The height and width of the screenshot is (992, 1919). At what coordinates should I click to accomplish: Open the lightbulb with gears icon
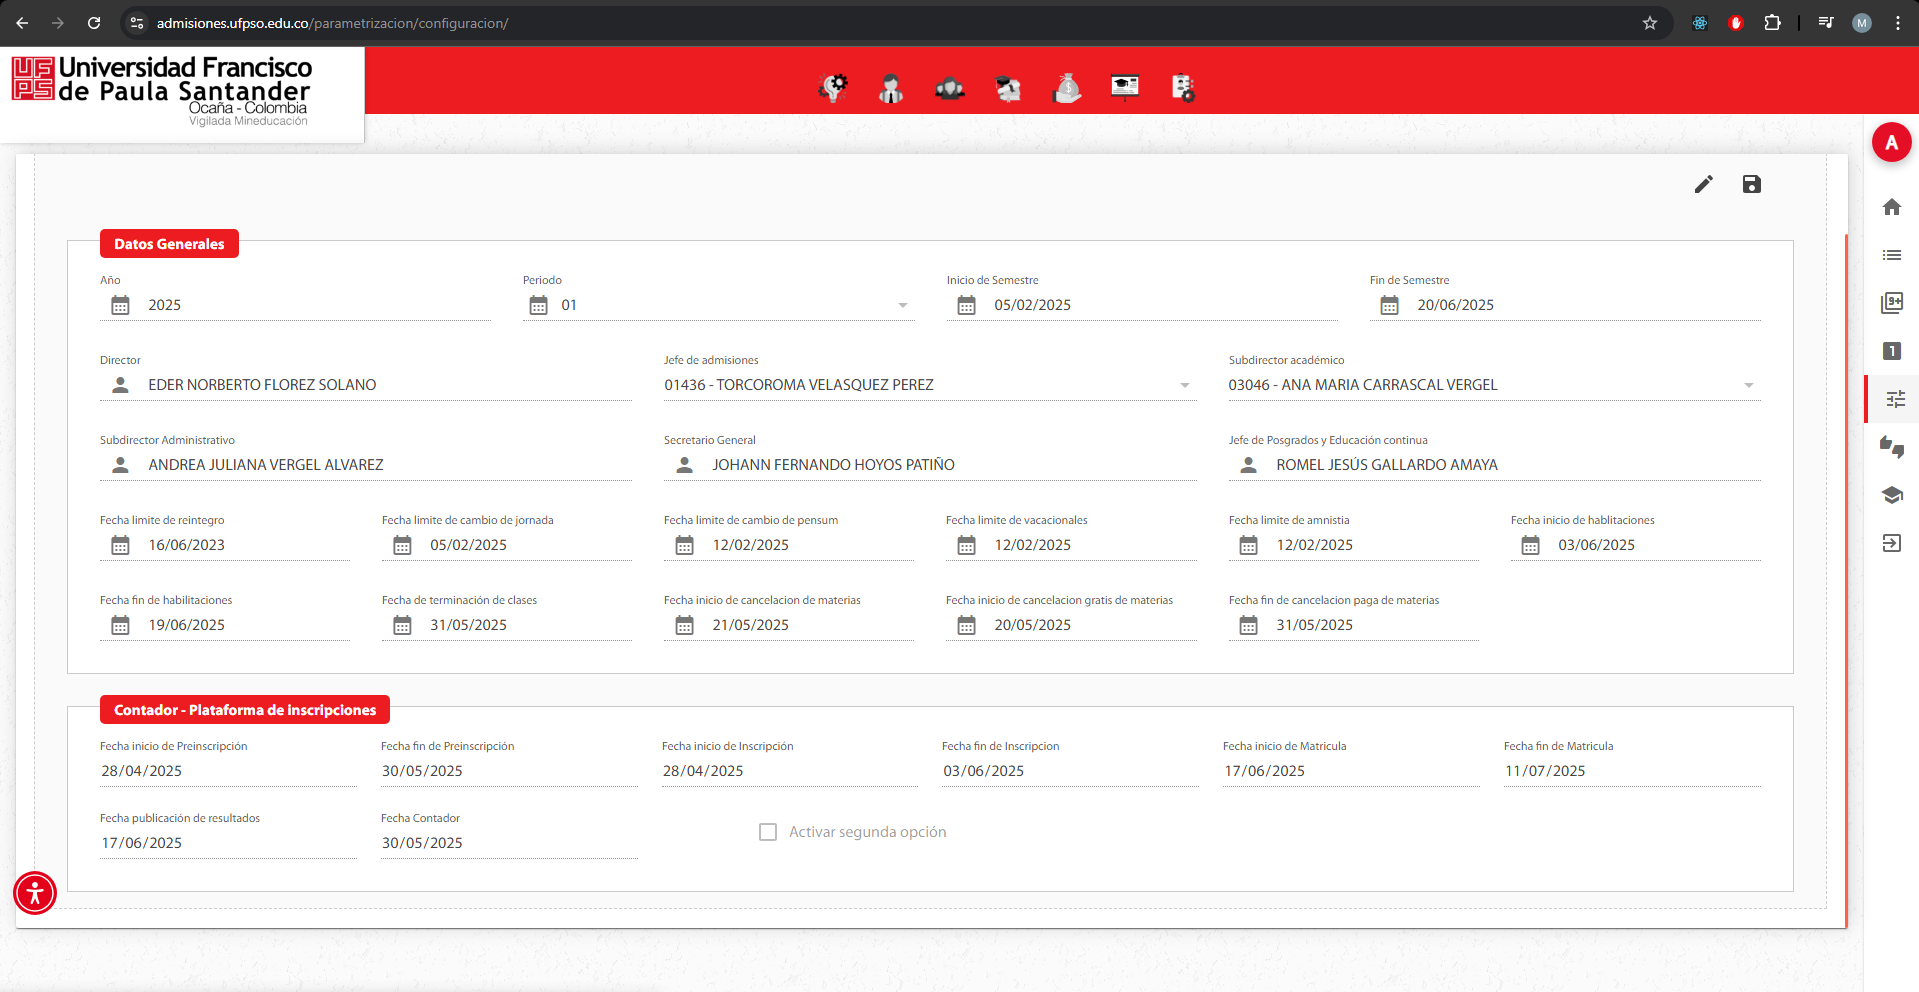pyautogui.click(x=832, y=89)
